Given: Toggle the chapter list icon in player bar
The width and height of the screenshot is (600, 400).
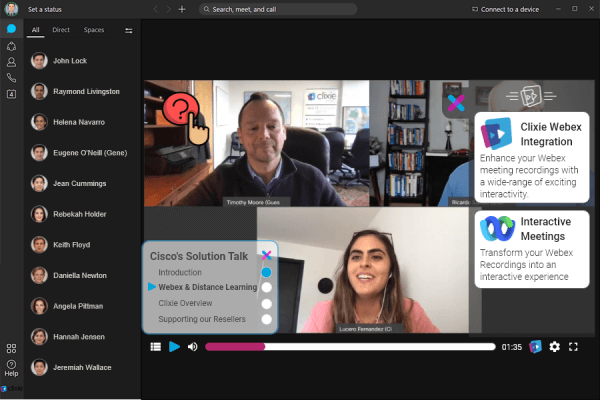Looking at the screenshot, I should (x=156, y=347).
